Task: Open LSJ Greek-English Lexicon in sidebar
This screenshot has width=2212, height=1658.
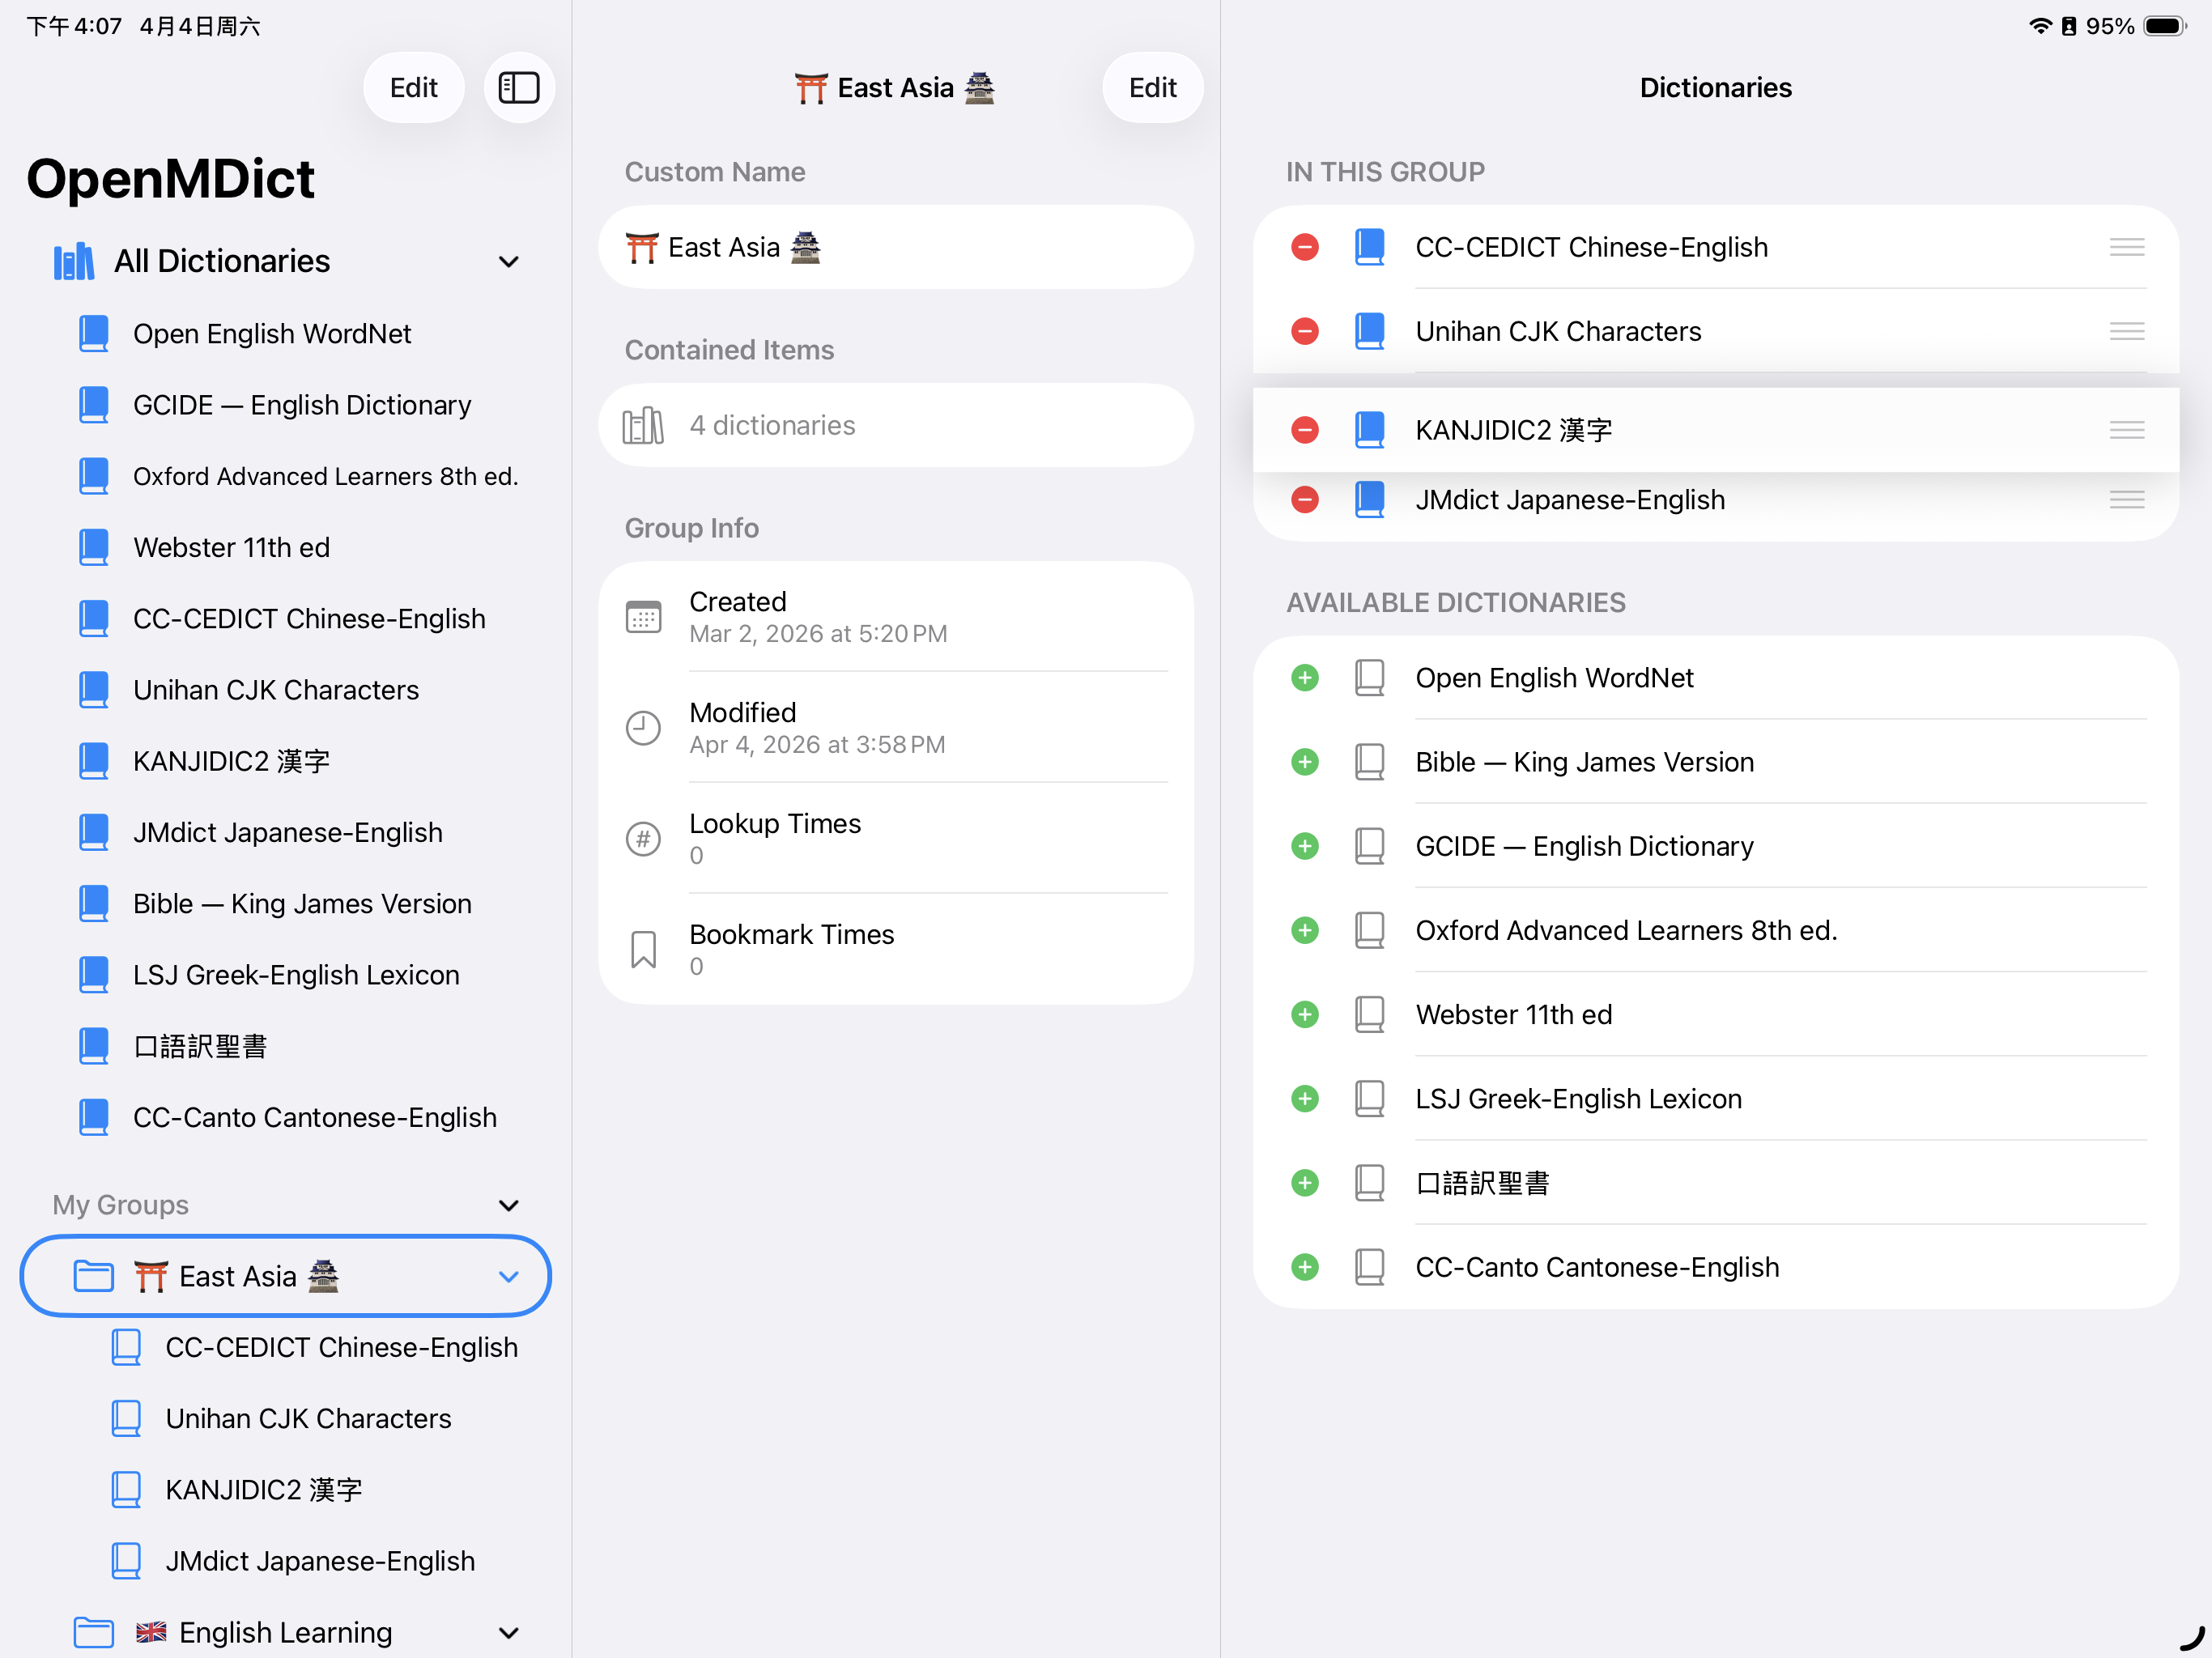Action: click(296, 975)
